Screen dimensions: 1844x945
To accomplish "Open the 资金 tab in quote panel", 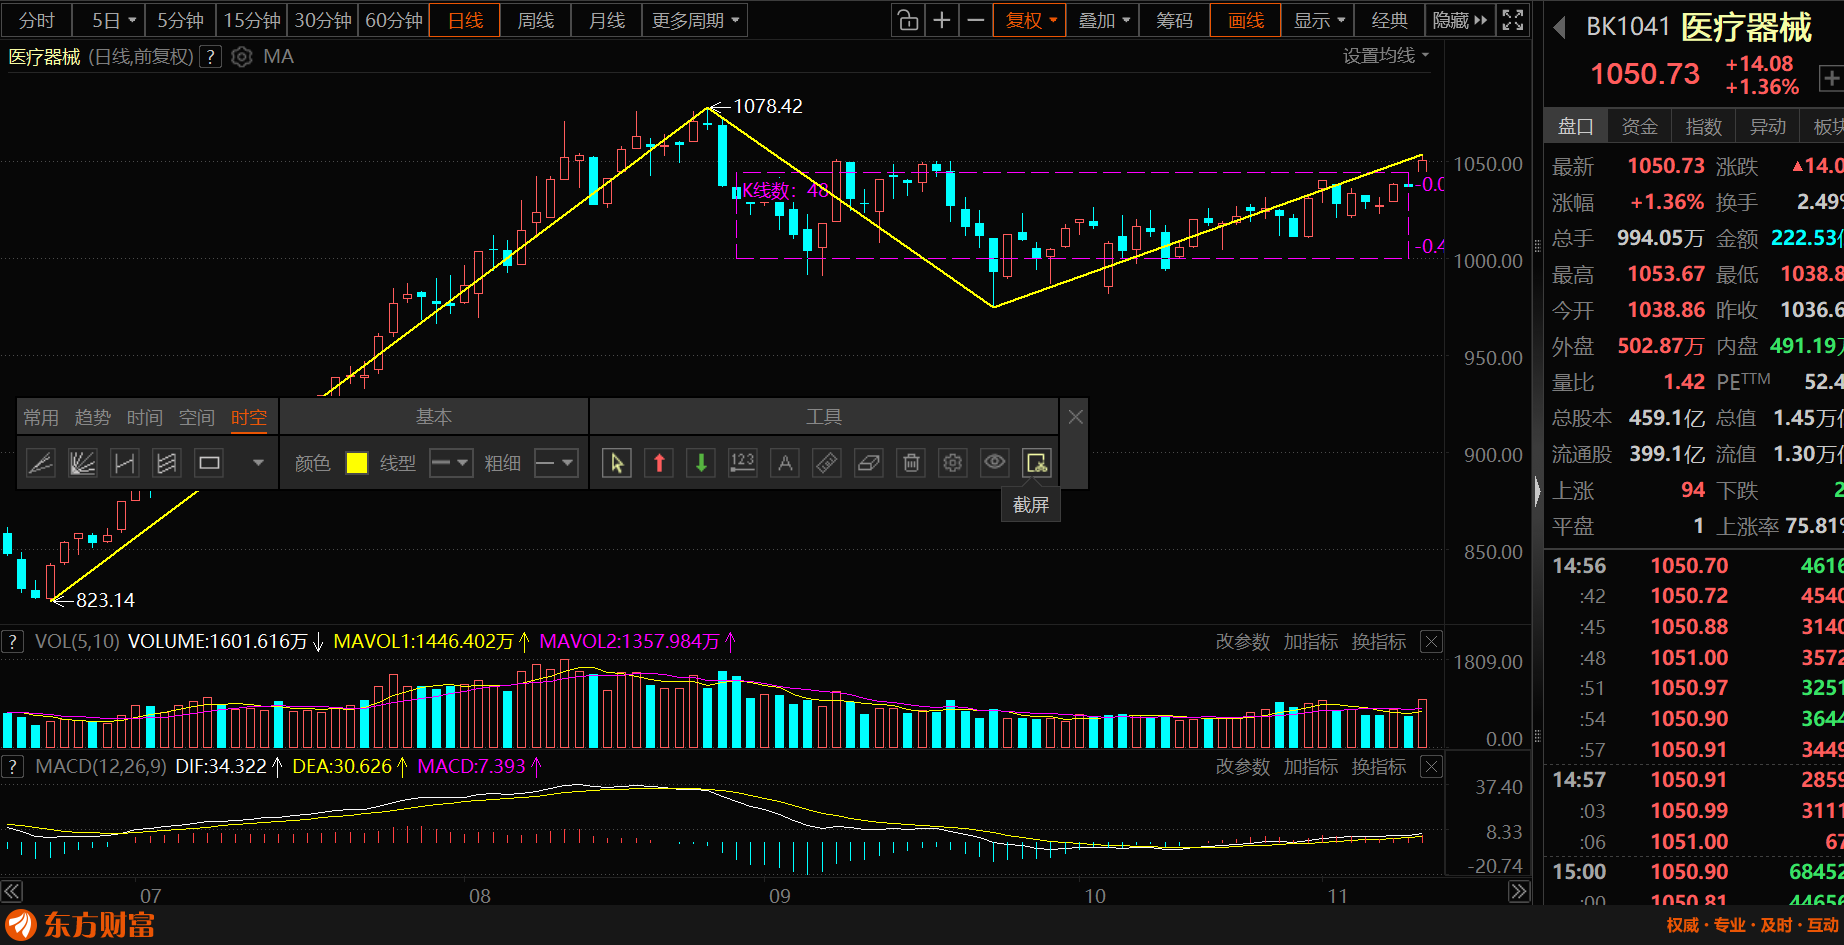I will (x=1640, y=126).
